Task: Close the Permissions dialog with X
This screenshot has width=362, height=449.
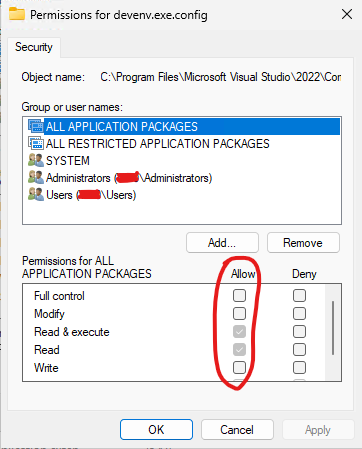Action: 347,14
